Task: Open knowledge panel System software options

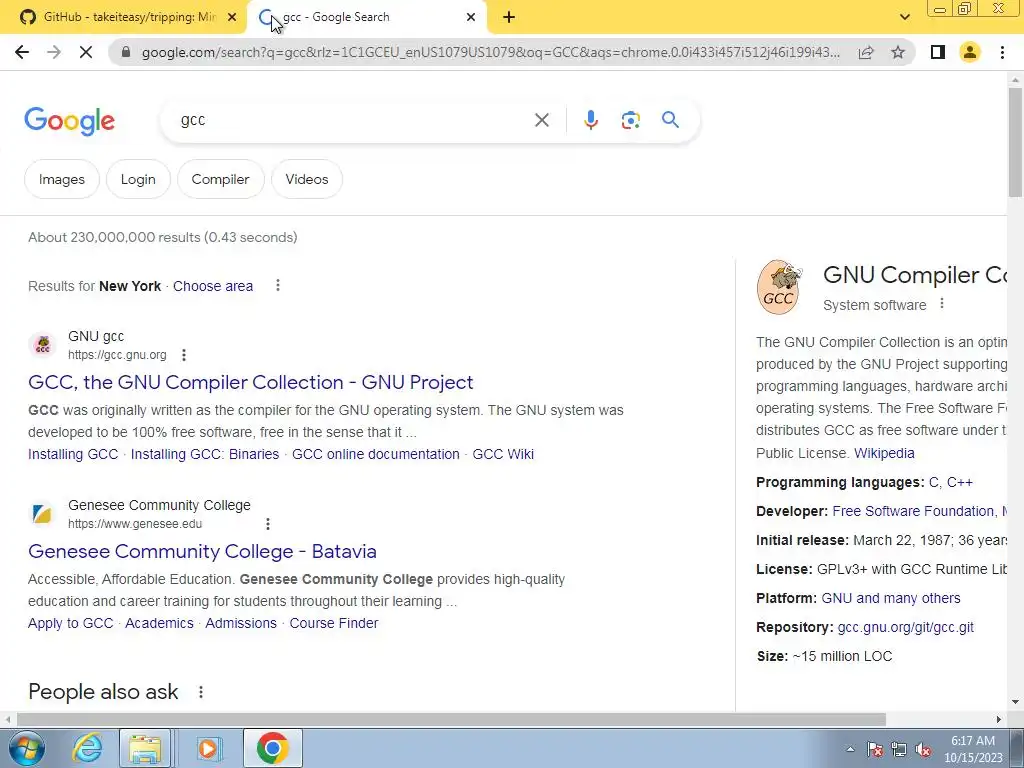Action: (x=942, y=304)
